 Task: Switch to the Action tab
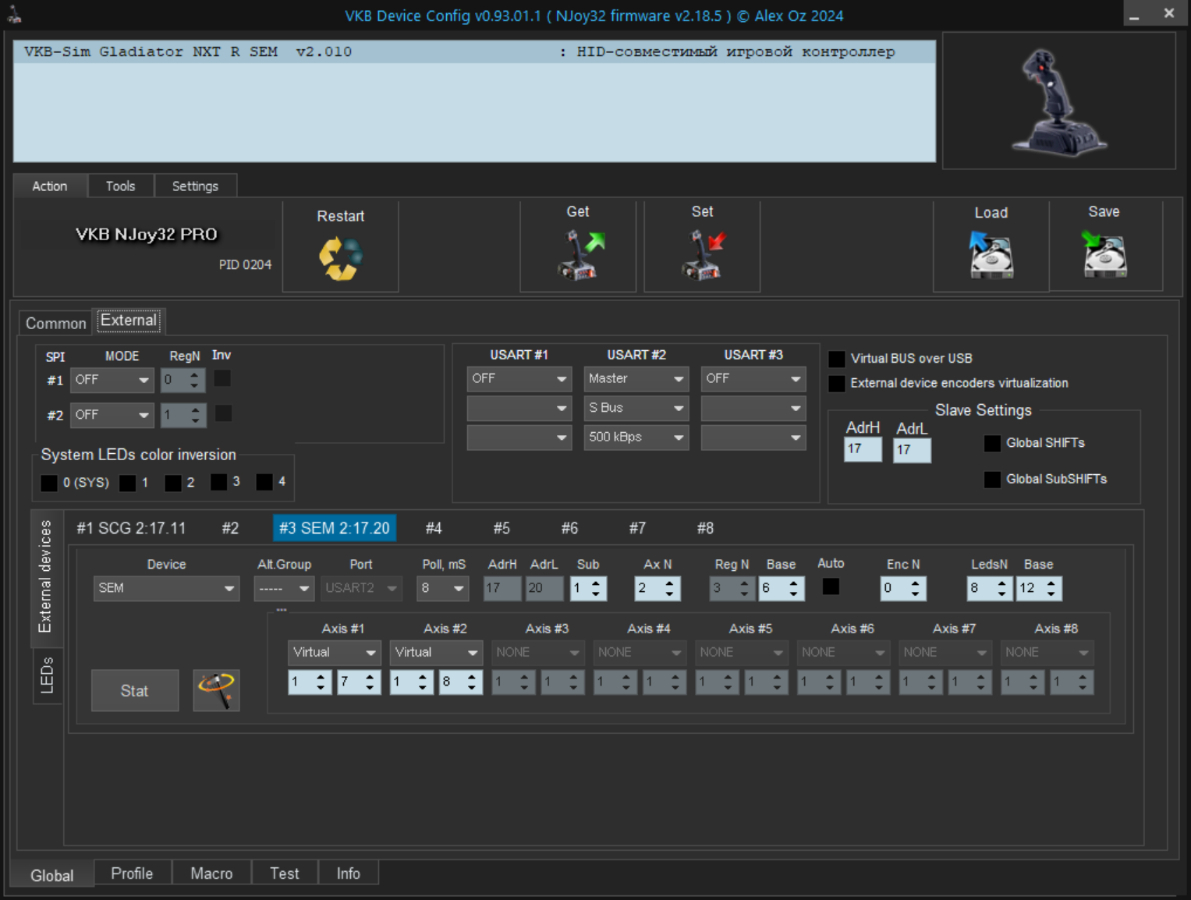coord(49,186)
